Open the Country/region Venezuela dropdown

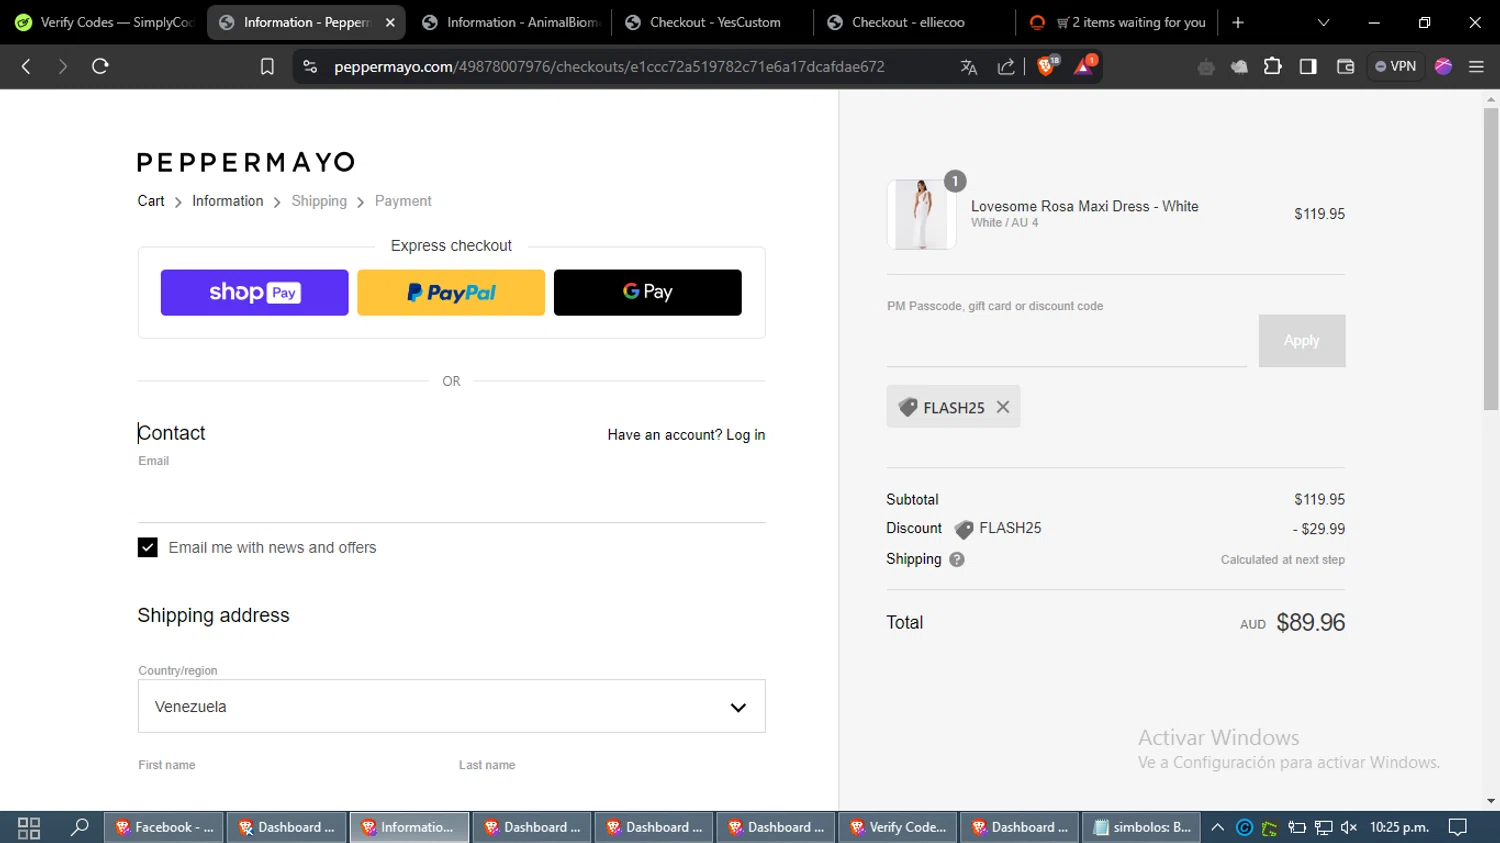tap(451, 706)
